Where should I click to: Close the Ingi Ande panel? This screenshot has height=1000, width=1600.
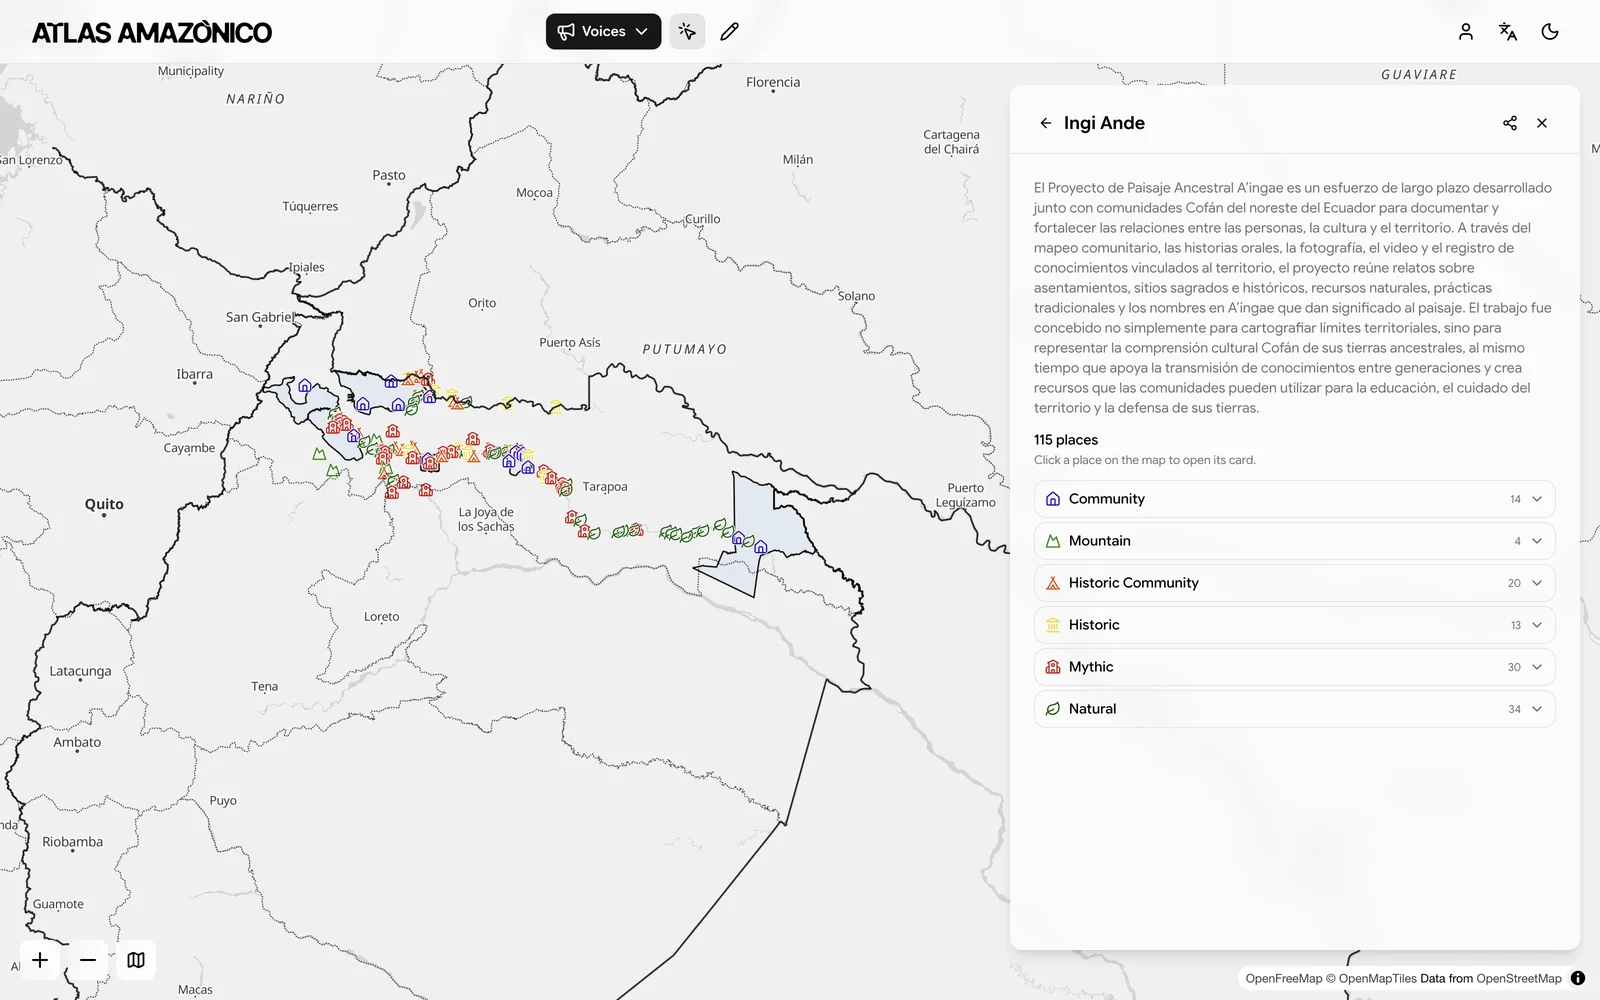tap(1542, 123)
